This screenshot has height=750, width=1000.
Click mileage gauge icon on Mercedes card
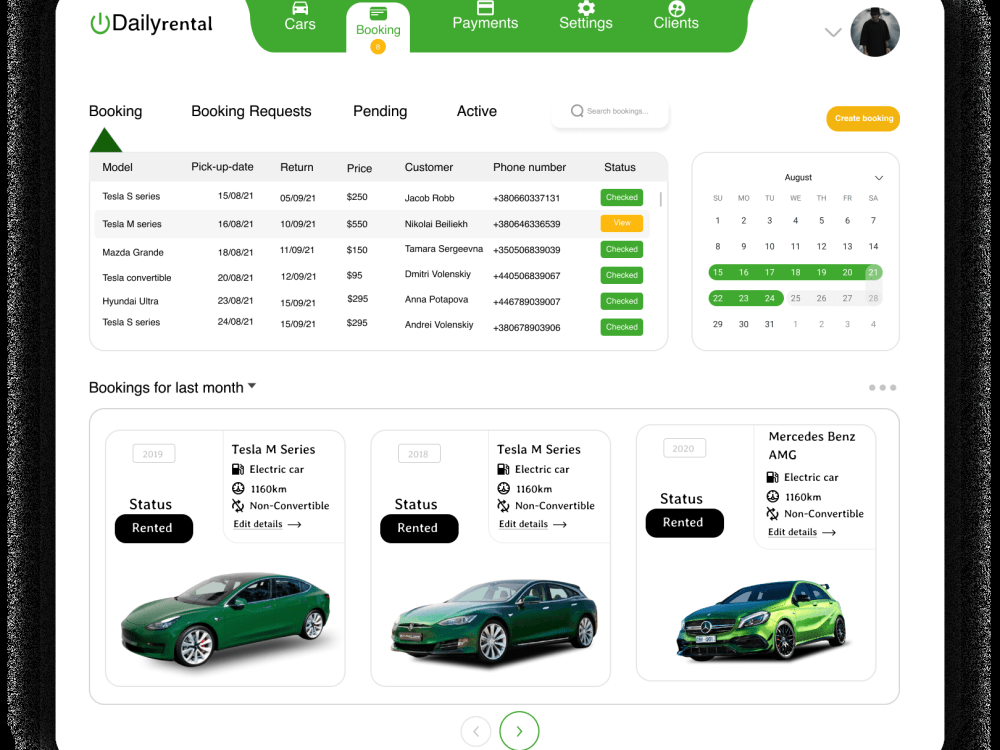[x=772, y=496]
